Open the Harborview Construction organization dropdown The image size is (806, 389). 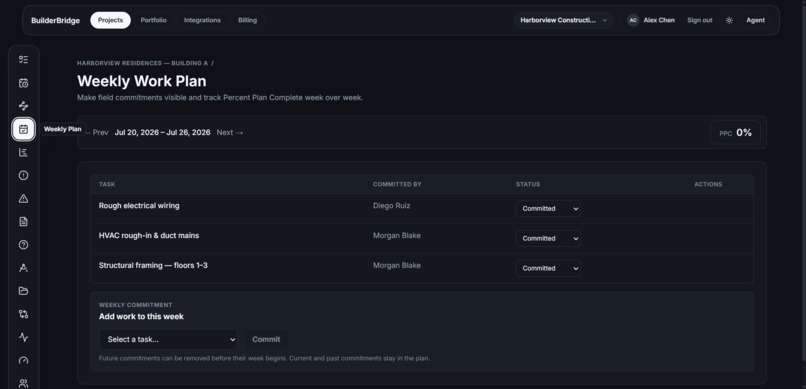563,20
